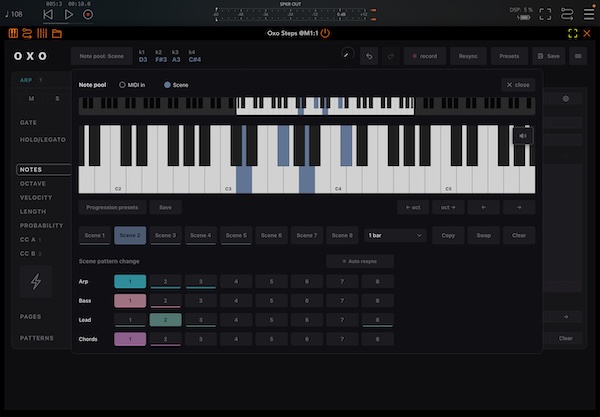The height and width of the screenshot is (417, 600).
Task: Toggle the Auto resync button
Action: point(360,261)
